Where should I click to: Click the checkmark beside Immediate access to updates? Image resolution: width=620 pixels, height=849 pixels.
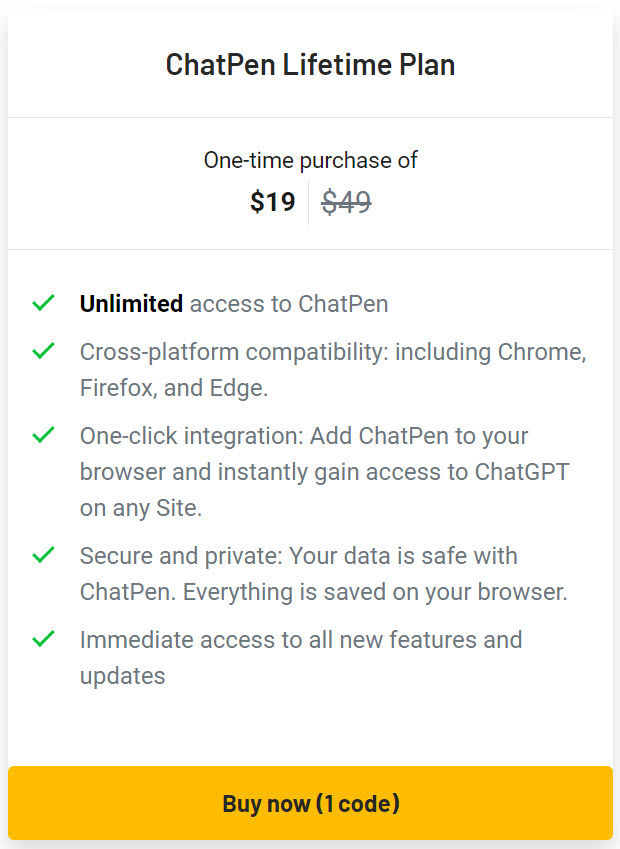click(x=42, y=639)
